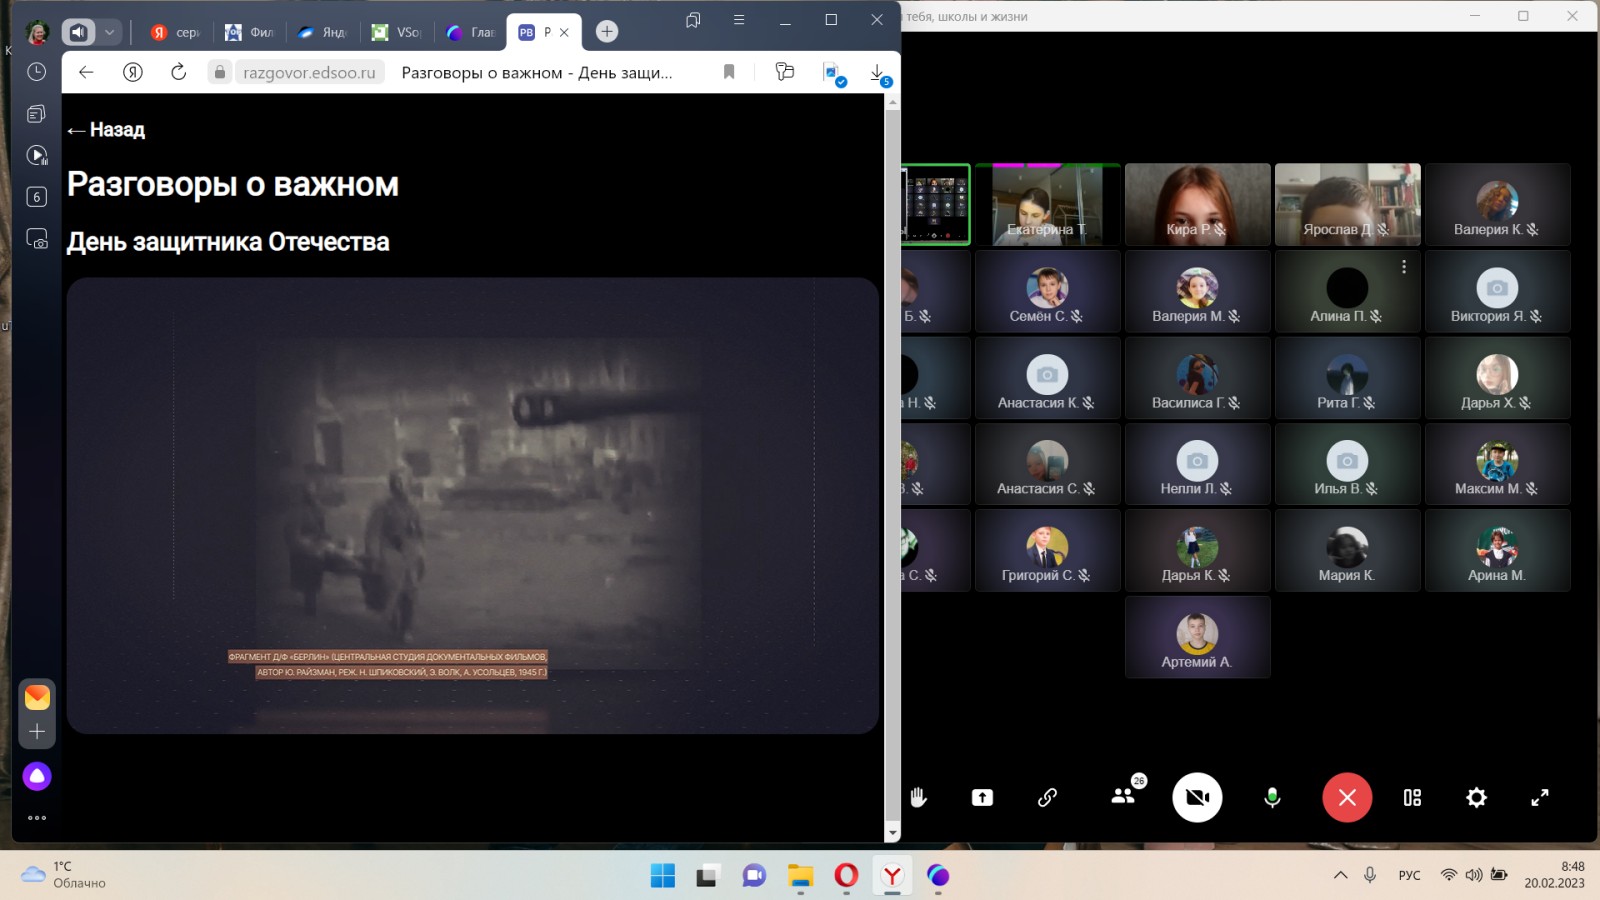Close the active РВ tab
1600x900 pixels.
pos(564,32)
